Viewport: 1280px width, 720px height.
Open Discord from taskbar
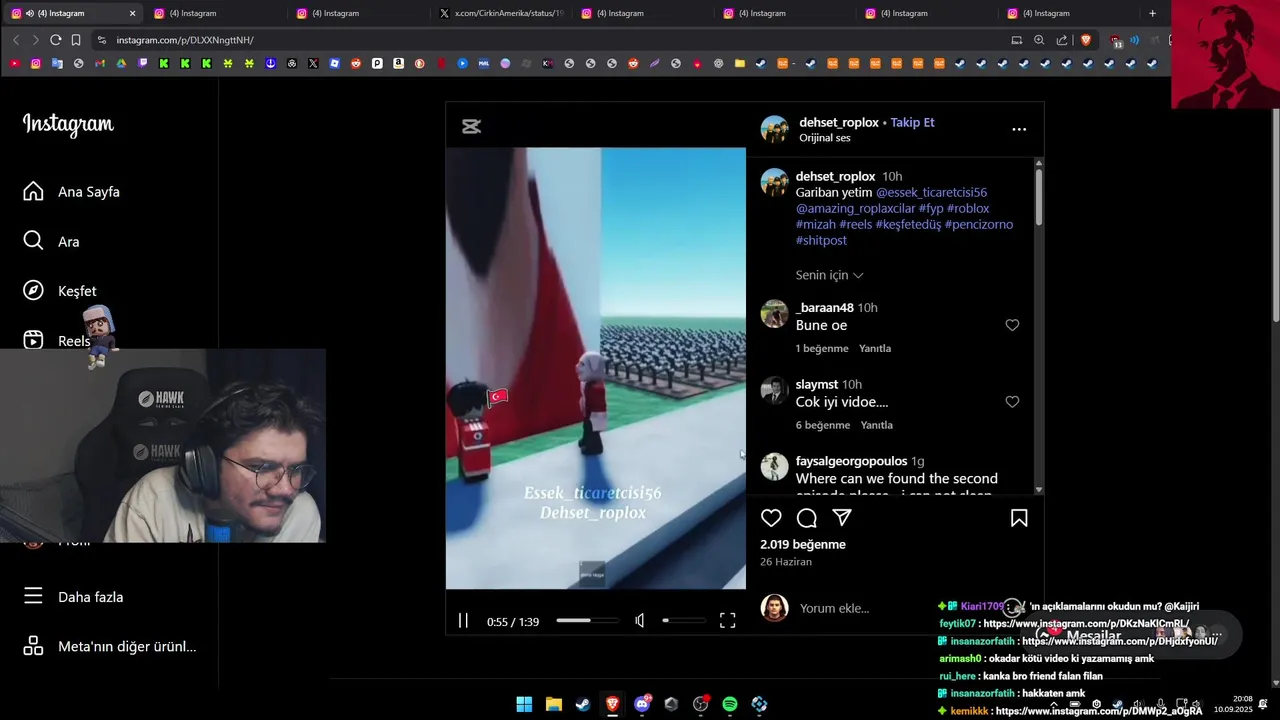tap(642, 704)
